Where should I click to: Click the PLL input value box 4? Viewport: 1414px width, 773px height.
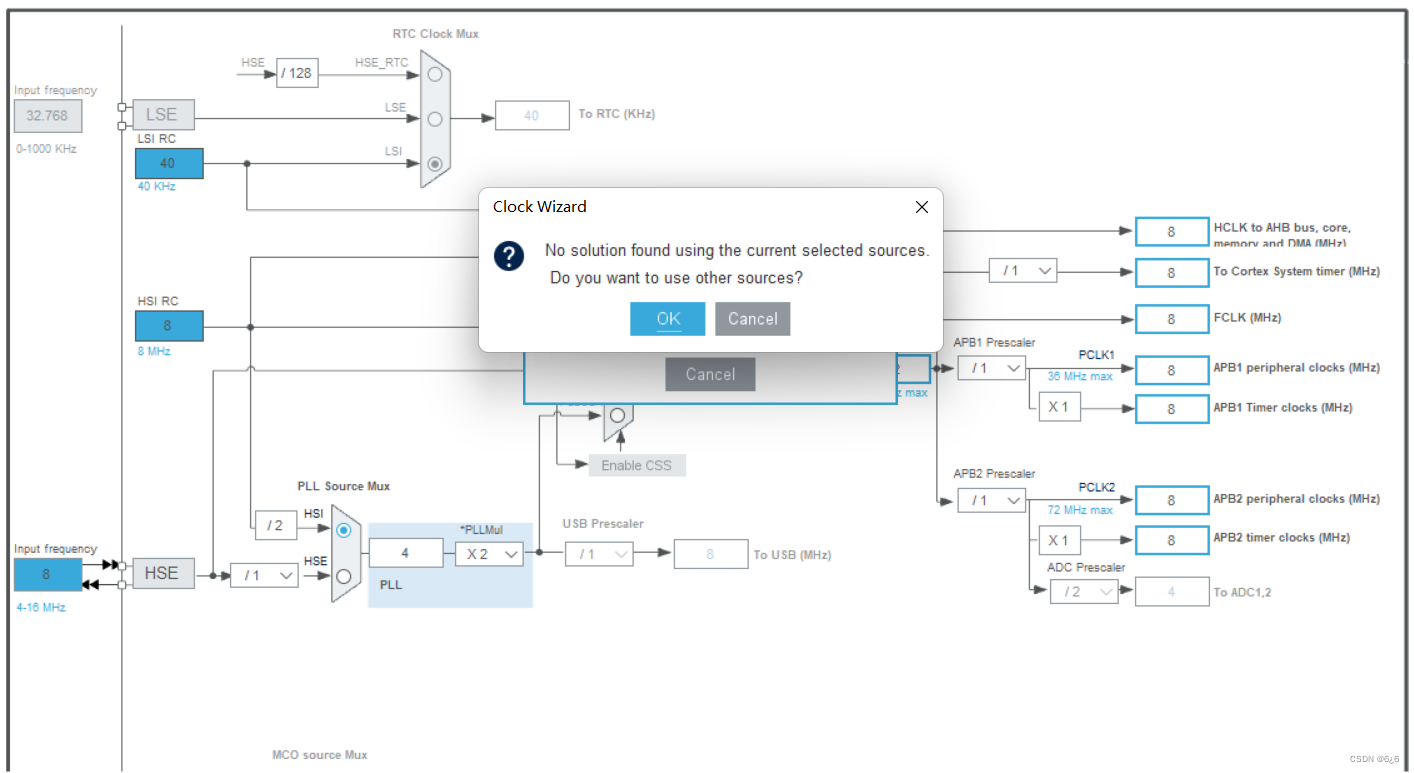point(406,553)
